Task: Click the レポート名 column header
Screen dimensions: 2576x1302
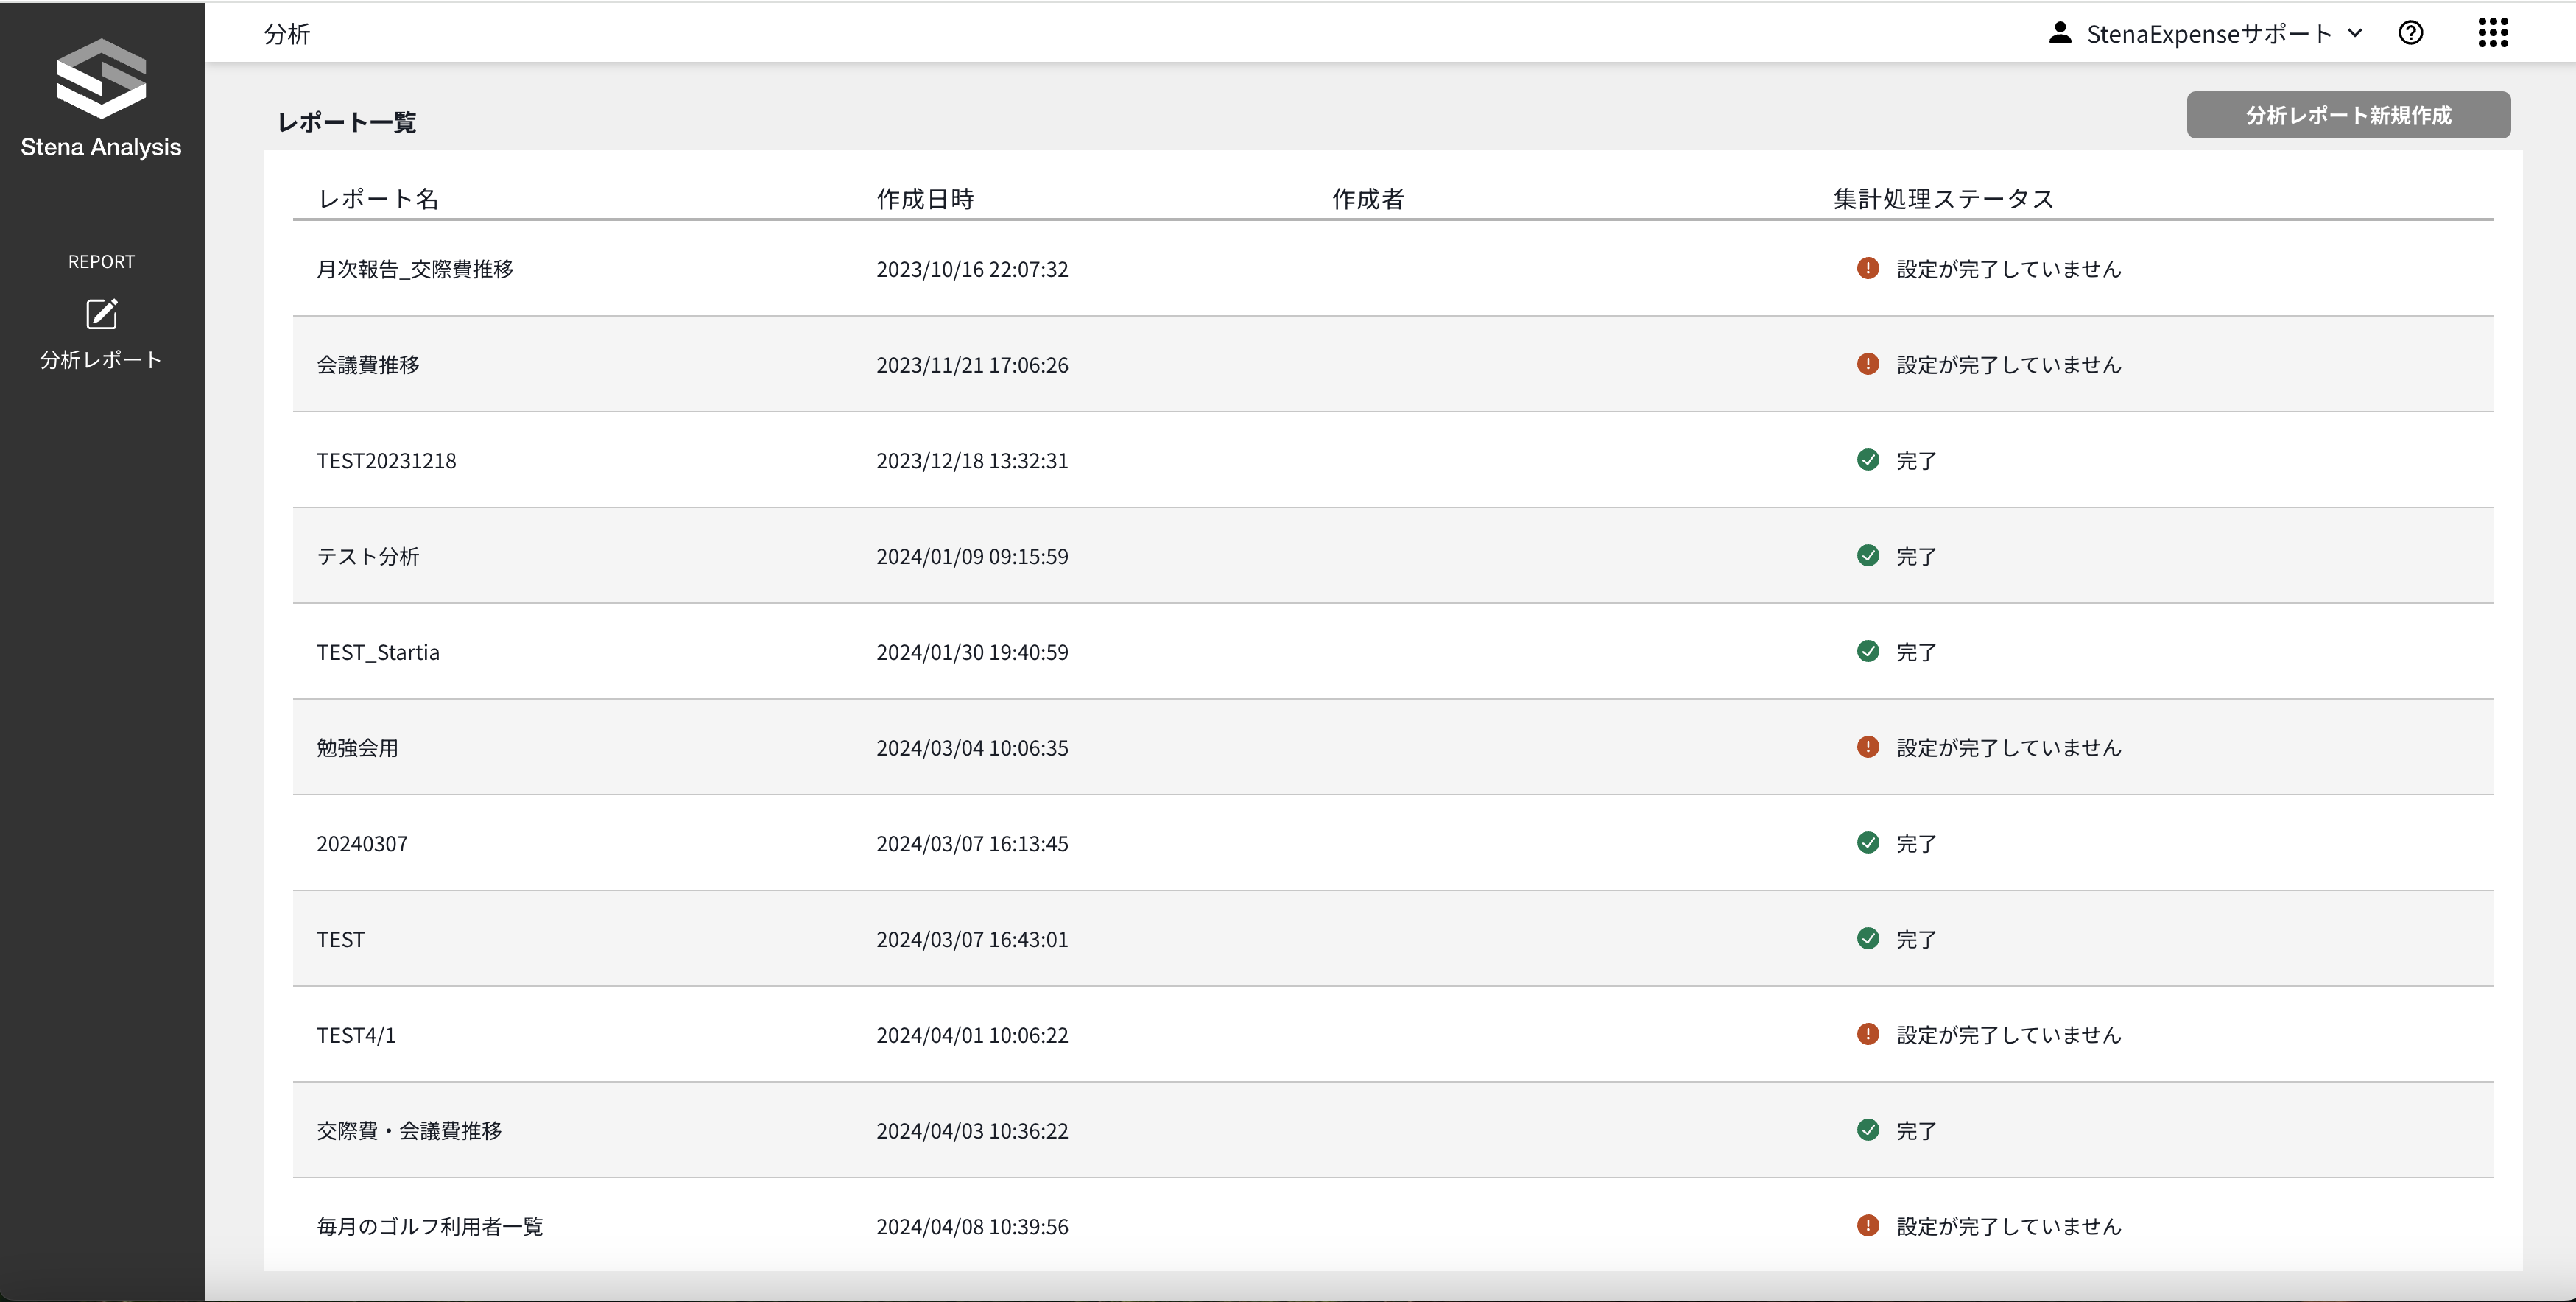Action: click(x=378, y=199)
